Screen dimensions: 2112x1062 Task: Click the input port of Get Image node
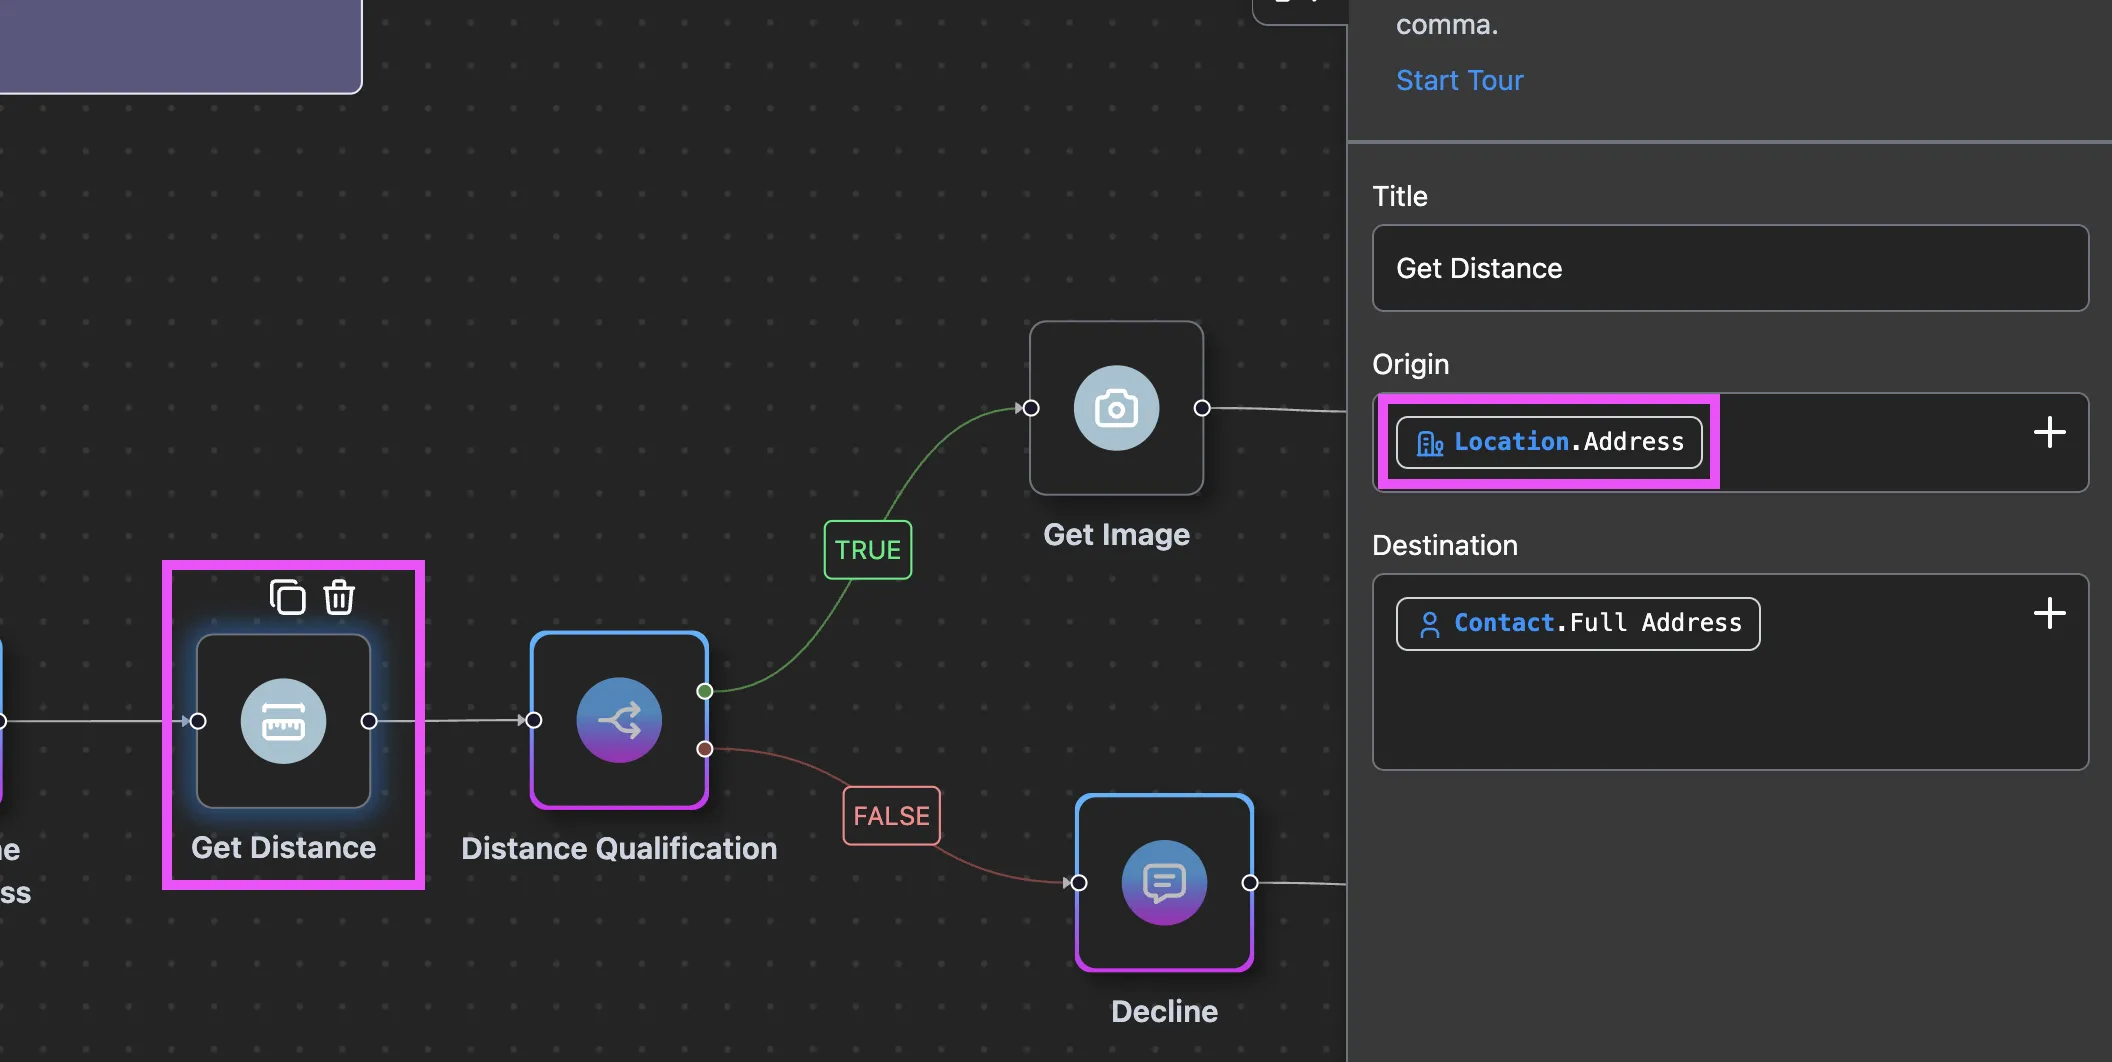1031,408
